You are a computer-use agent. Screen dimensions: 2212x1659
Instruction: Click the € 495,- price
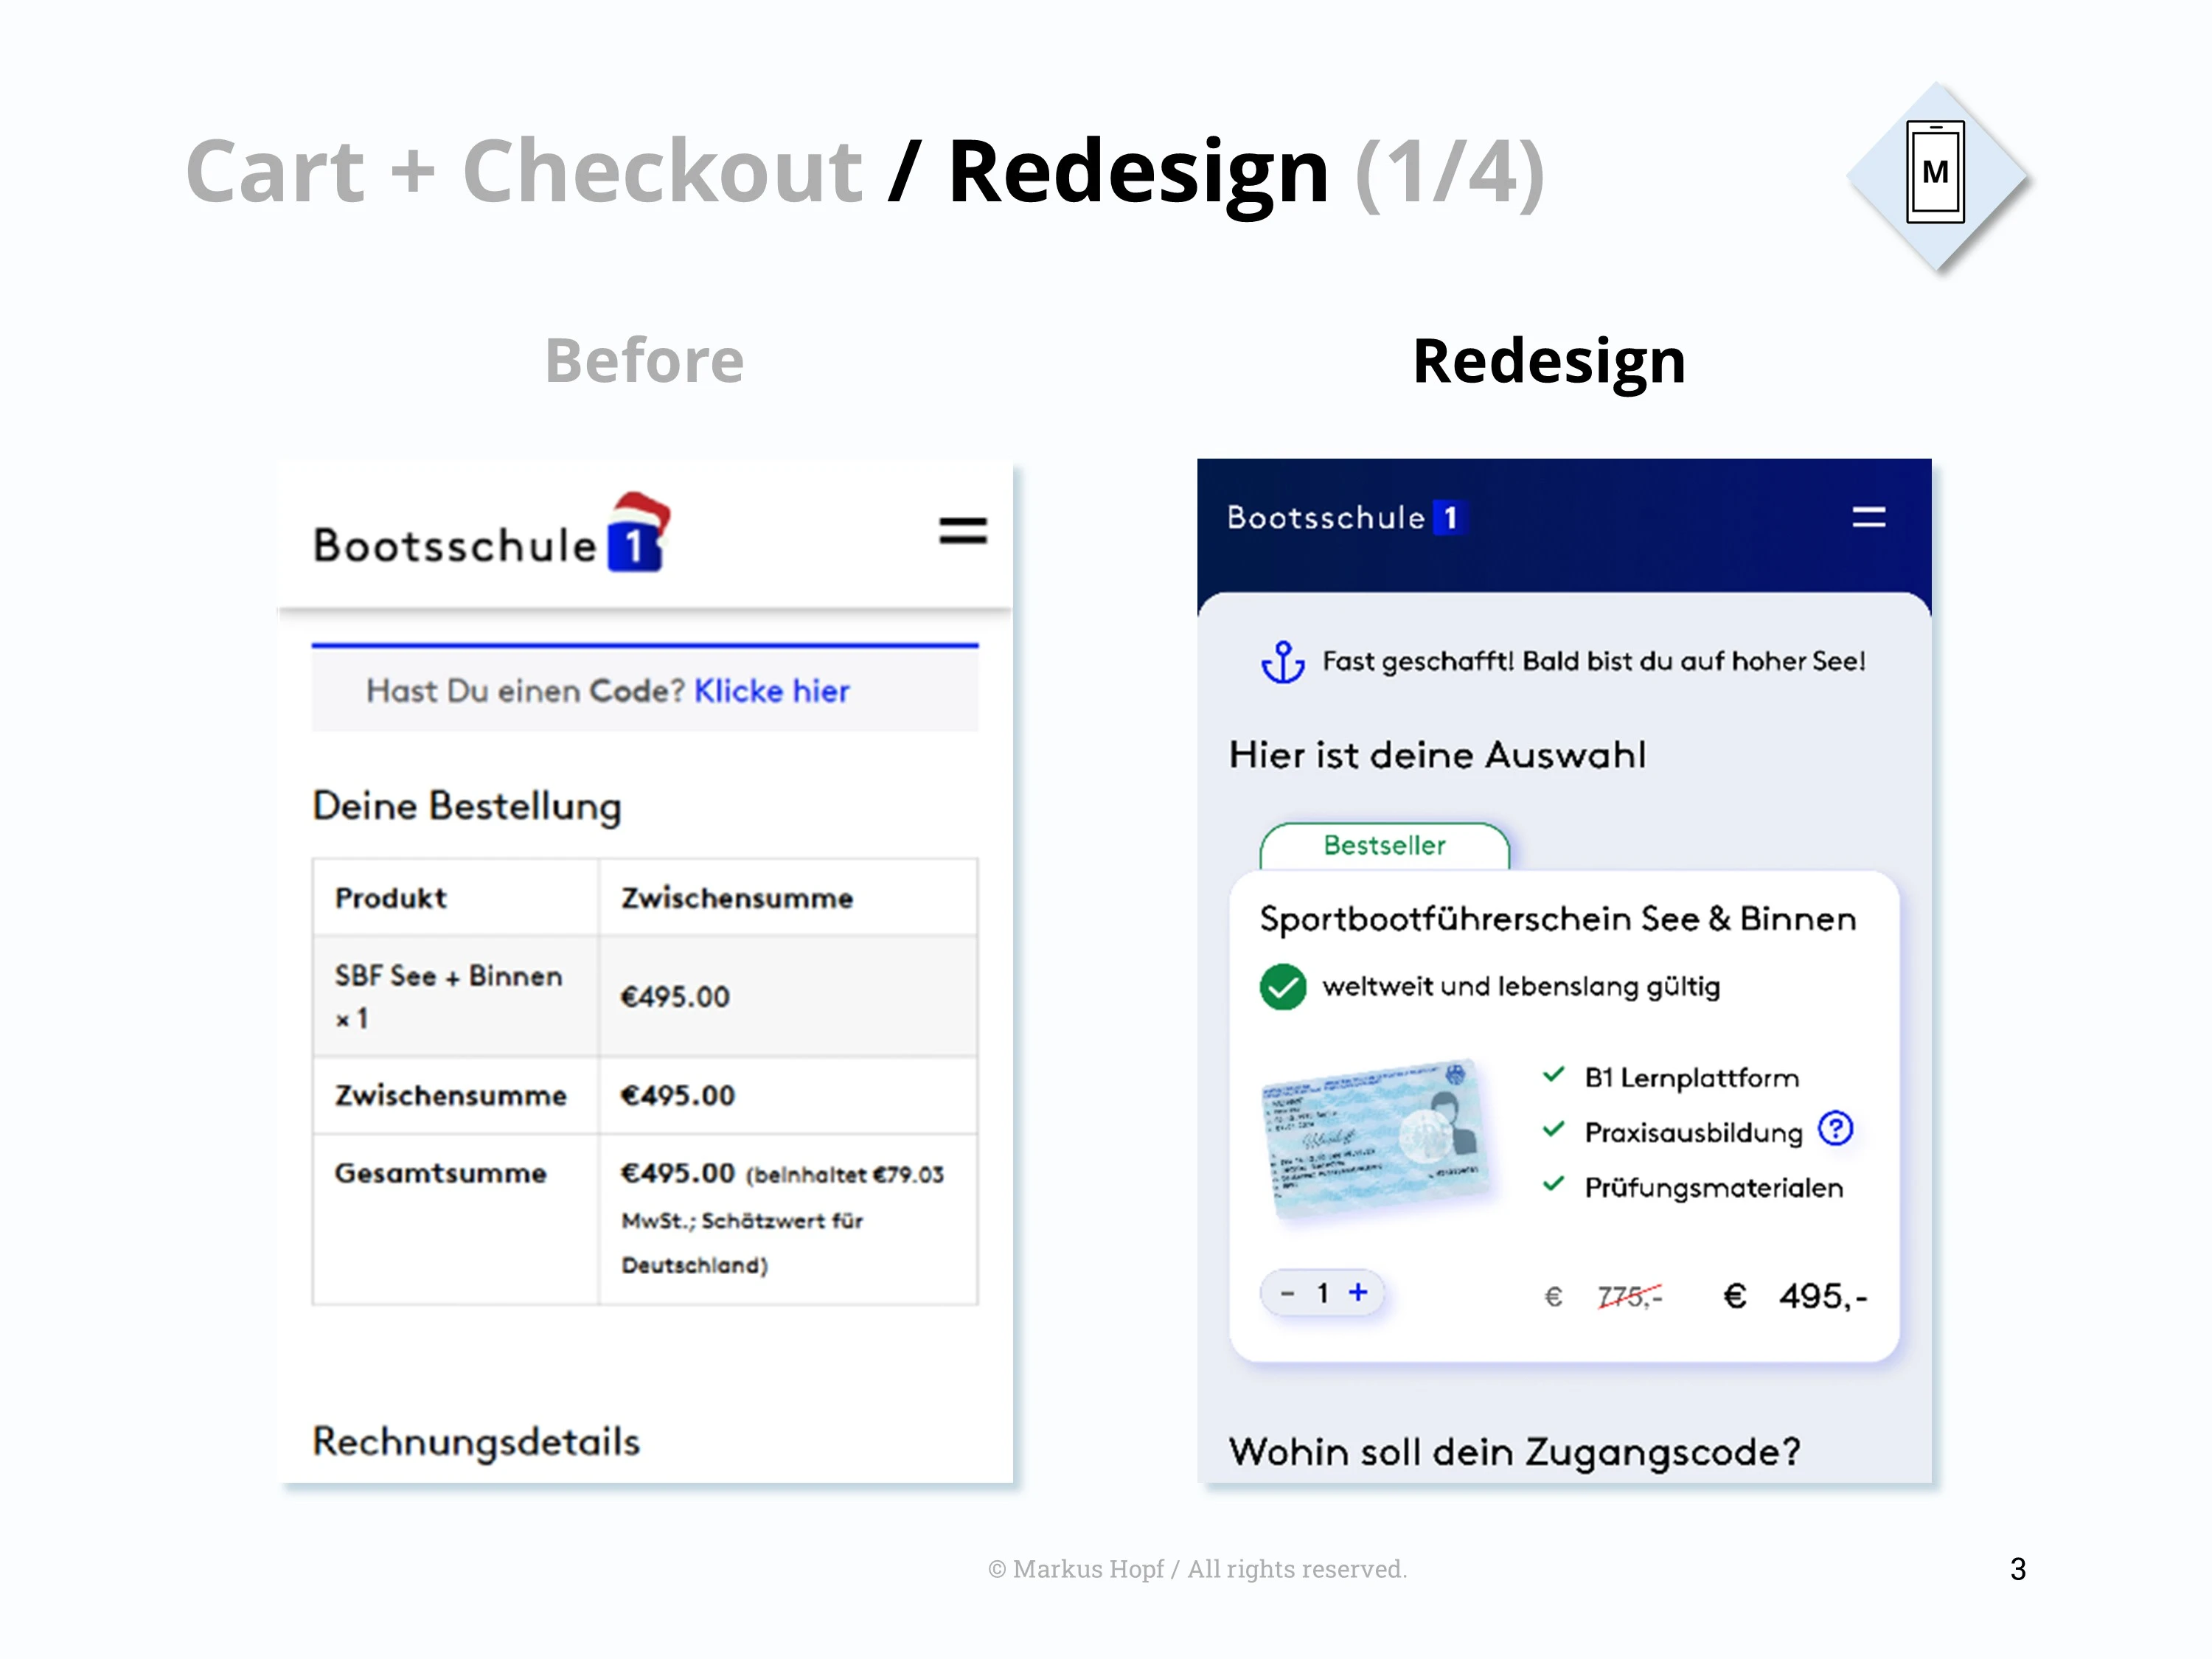1795,1297
